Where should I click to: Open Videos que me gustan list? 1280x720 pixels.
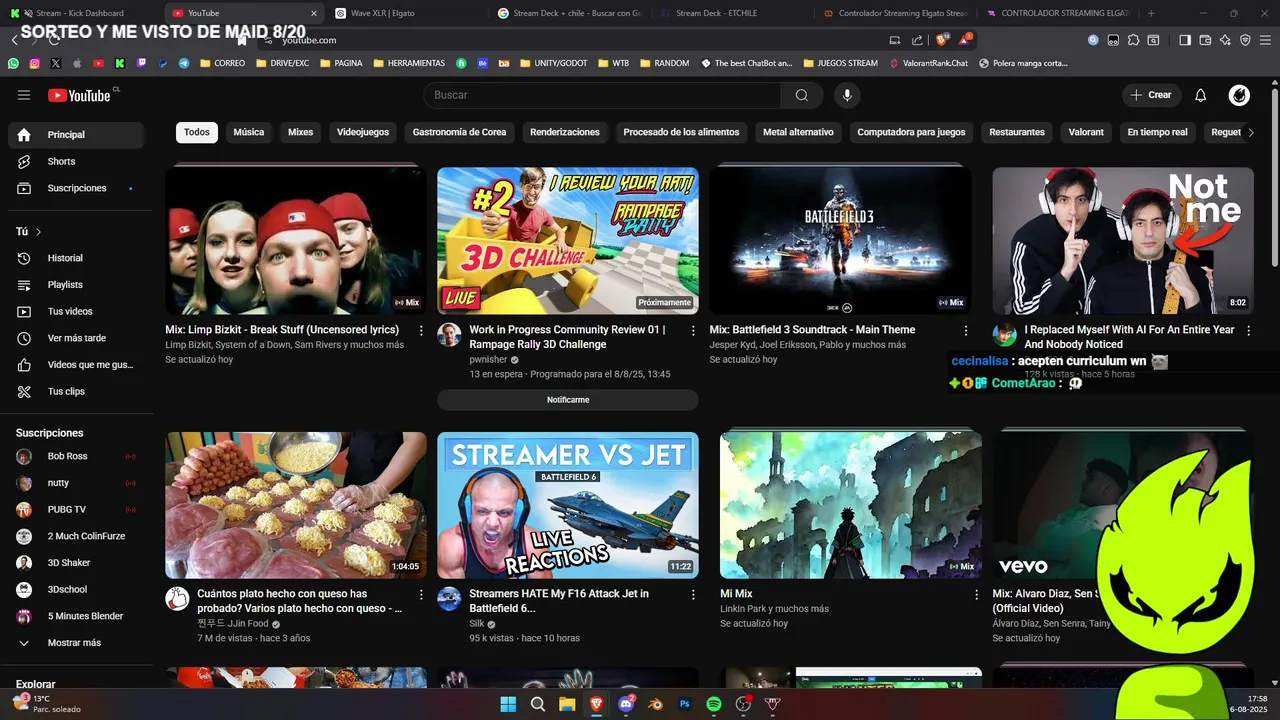coord(77,365)
